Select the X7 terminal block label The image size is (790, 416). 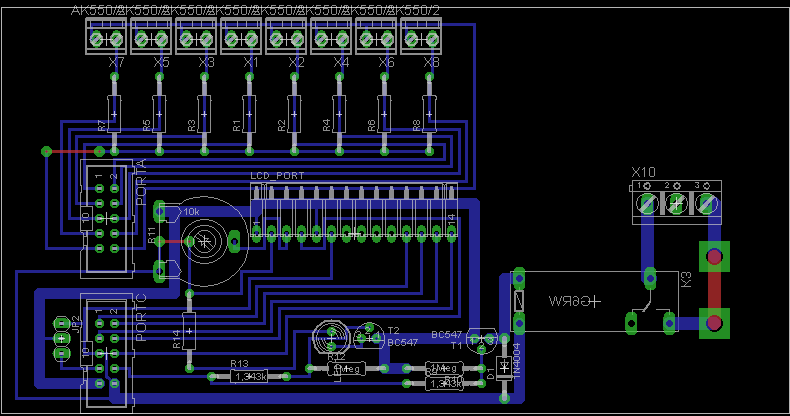click(x=116, y=62)
